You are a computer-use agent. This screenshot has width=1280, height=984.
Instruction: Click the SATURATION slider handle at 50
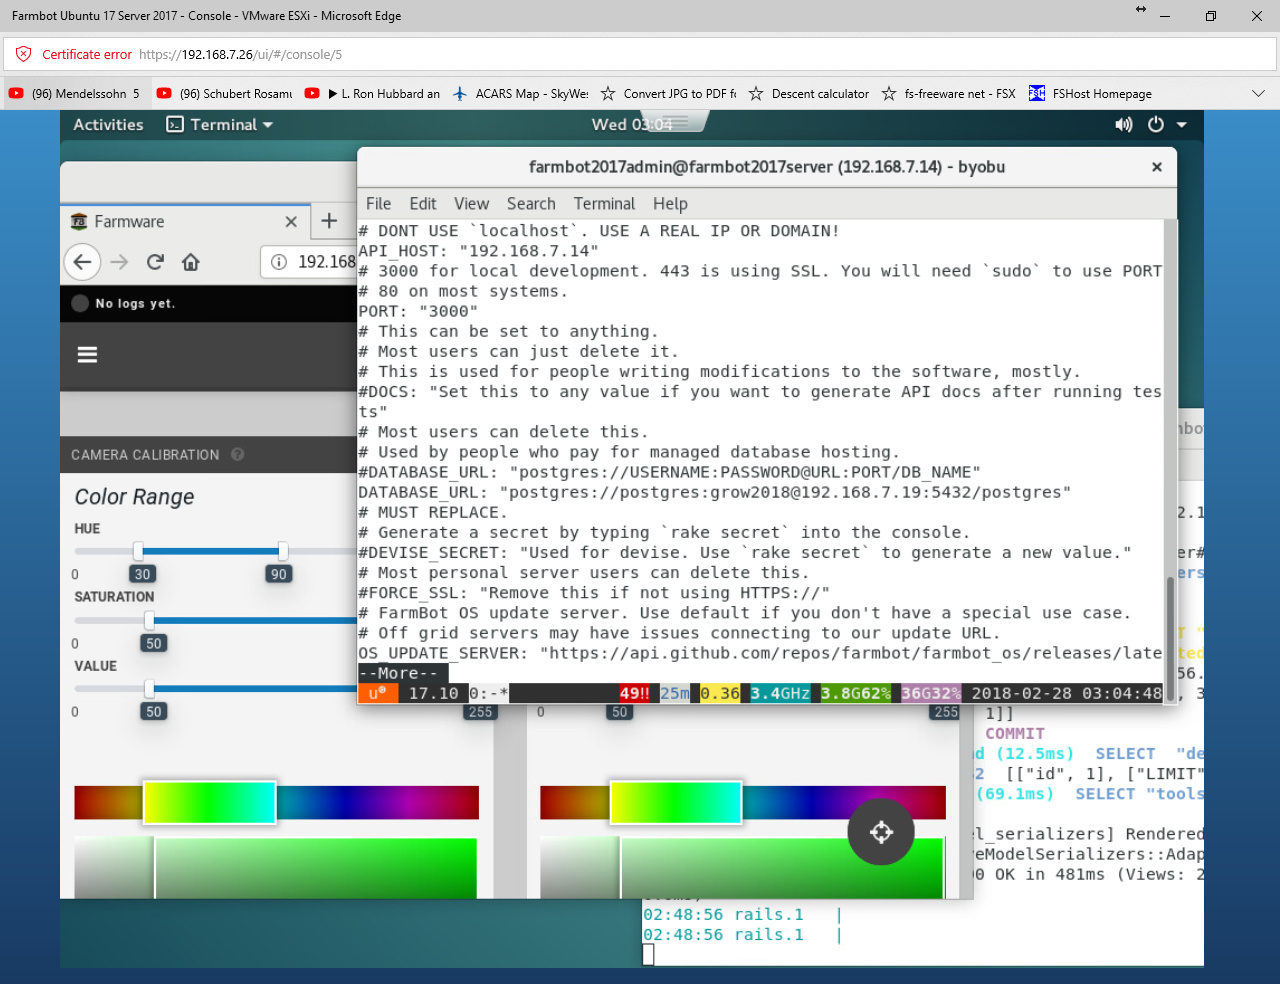coord(149,620)
